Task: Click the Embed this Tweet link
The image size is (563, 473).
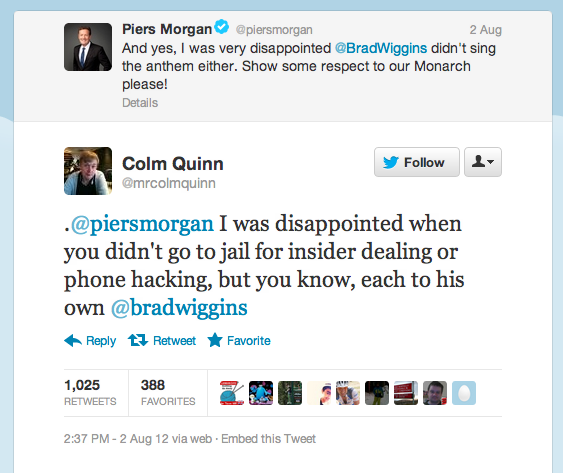Action: pyautogui.click(x=268, y=439)
